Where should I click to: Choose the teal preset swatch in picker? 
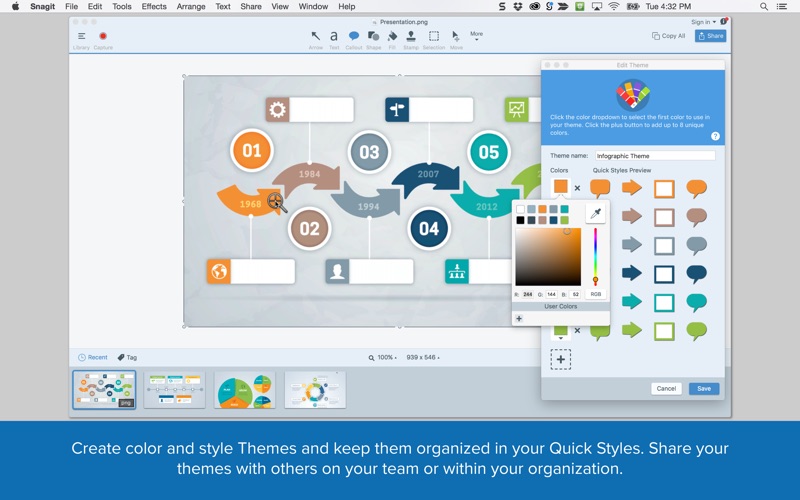[x=564, y=209]
